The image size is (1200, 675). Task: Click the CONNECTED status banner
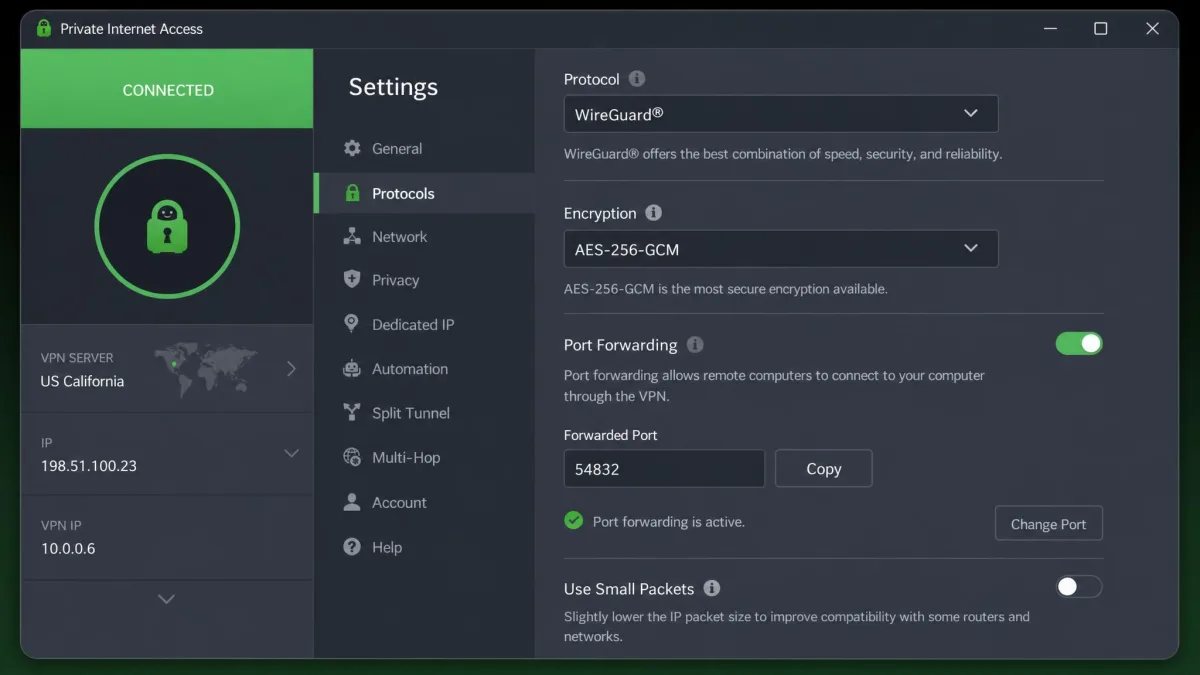pos(167,89)
